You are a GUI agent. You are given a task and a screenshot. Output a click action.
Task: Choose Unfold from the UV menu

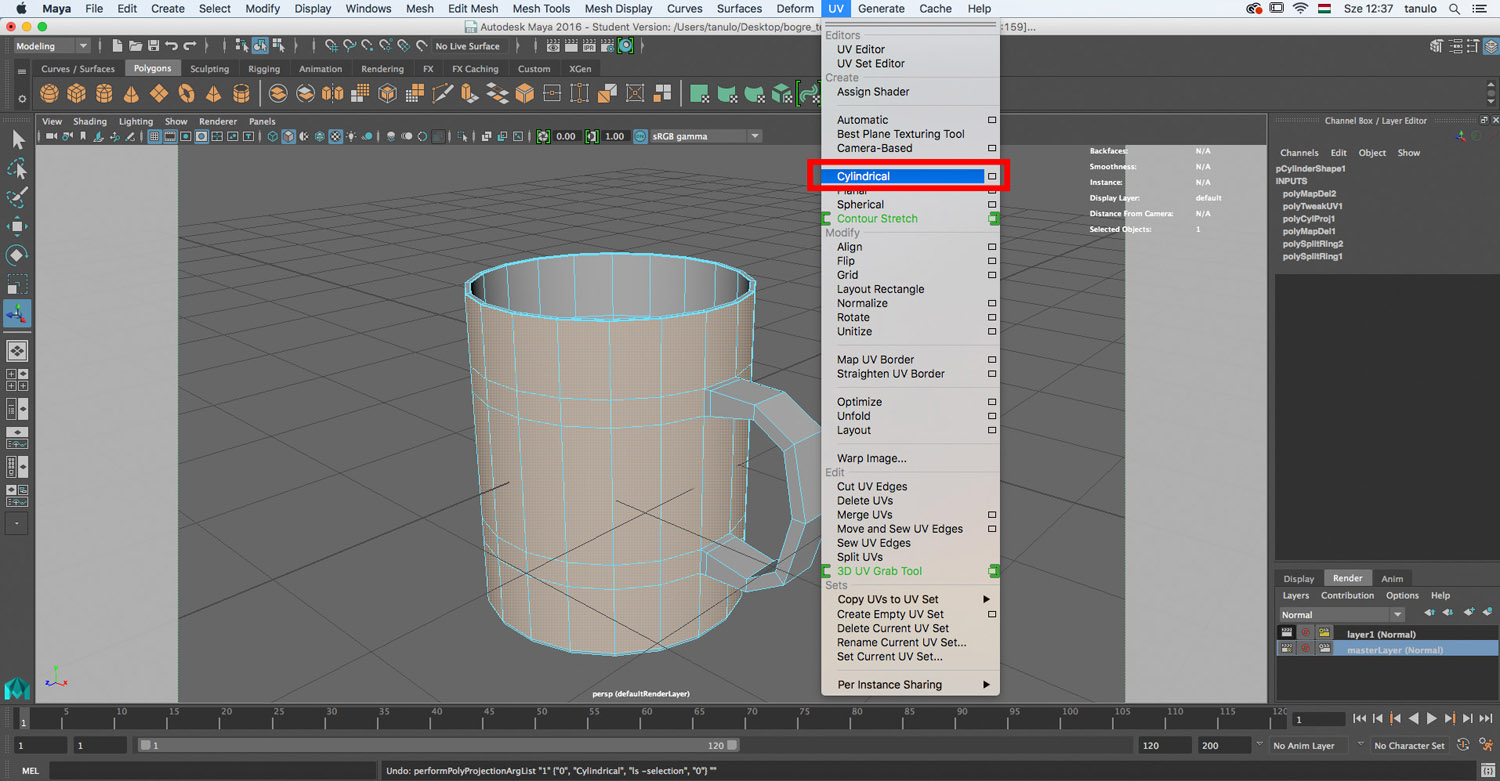(x=853, y=416)
